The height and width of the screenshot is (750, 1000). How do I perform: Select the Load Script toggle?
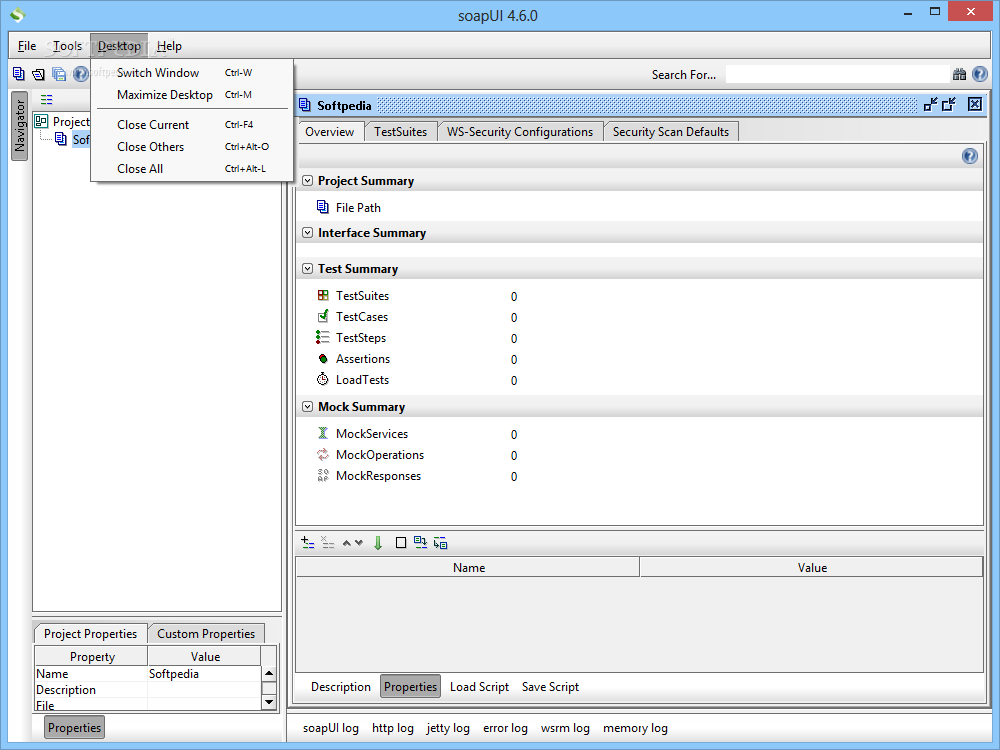(479, 686)
